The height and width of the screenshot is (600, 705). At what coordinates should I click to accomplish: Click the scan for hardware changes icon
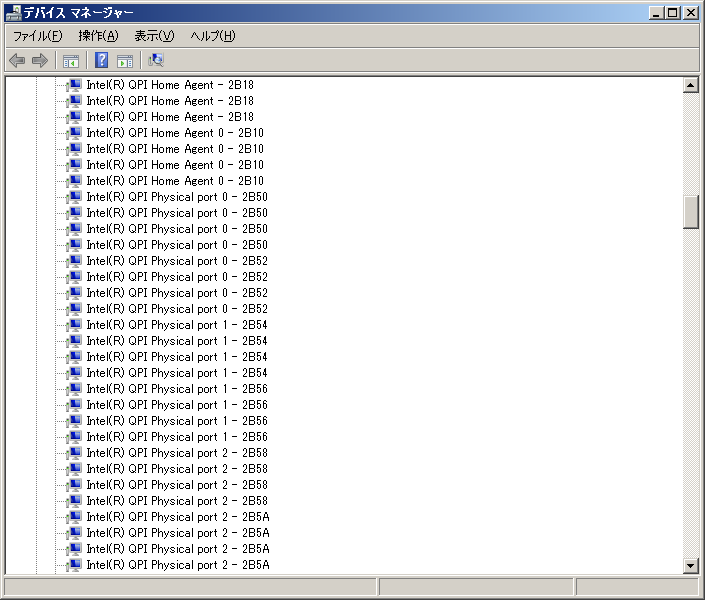(x=156, y=61)
